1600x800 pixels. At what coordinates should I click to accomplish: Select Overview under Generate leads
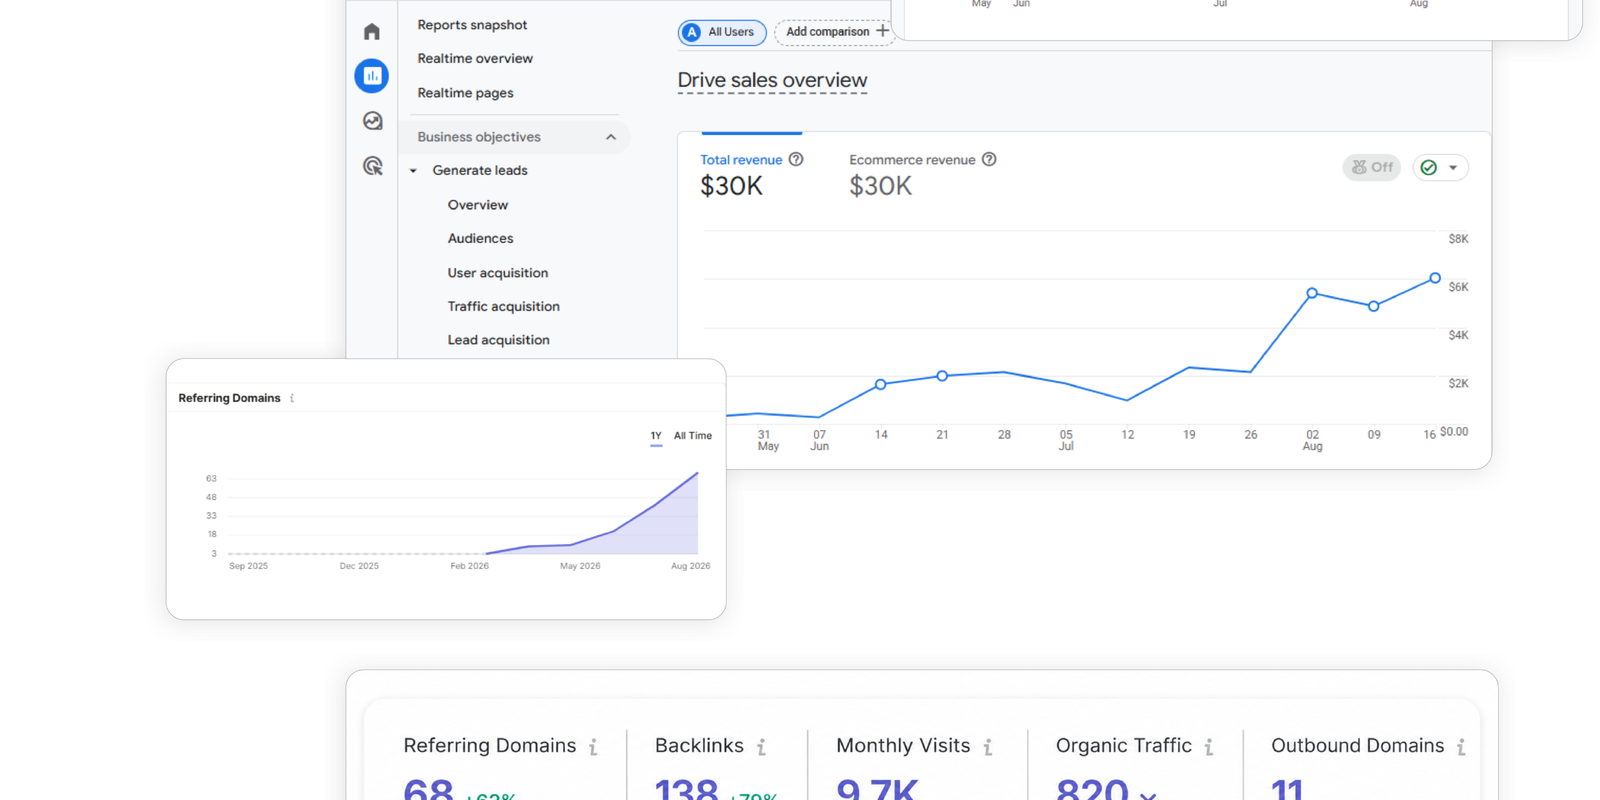tap(478, 205)
